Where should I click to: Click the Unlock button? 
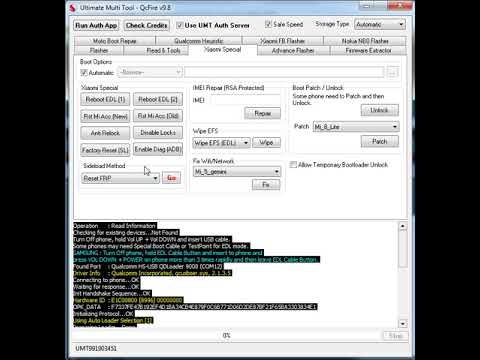[x=379, y=110]
